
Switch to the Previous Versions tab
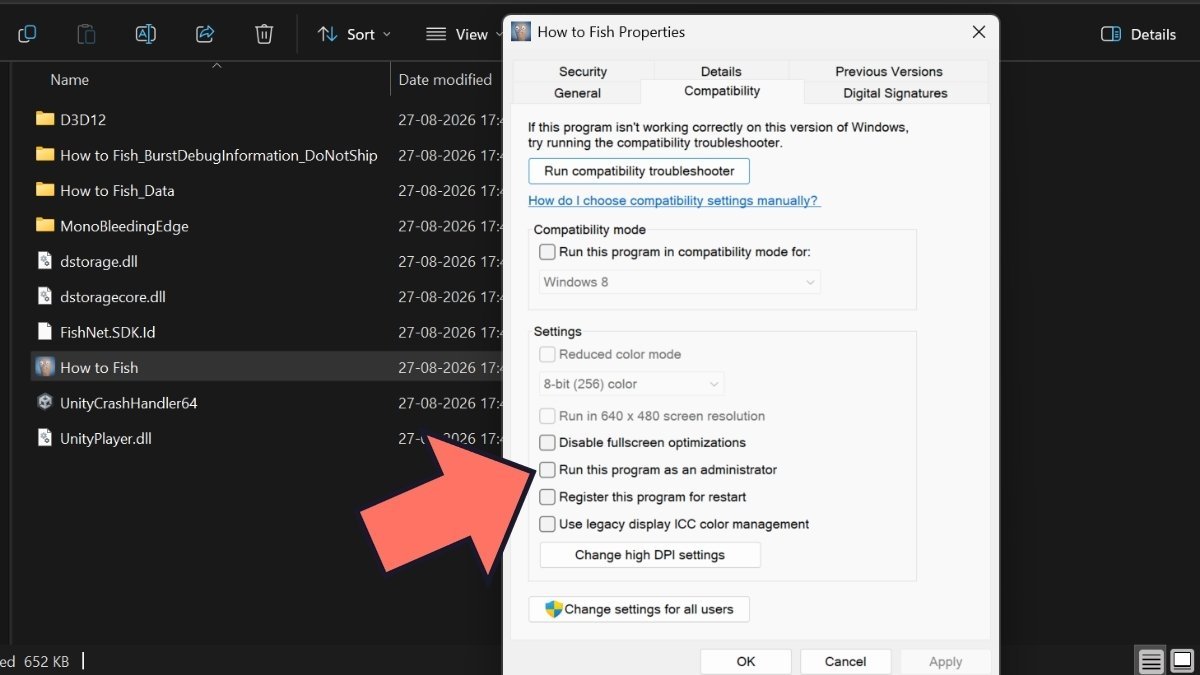coord(889,71)
